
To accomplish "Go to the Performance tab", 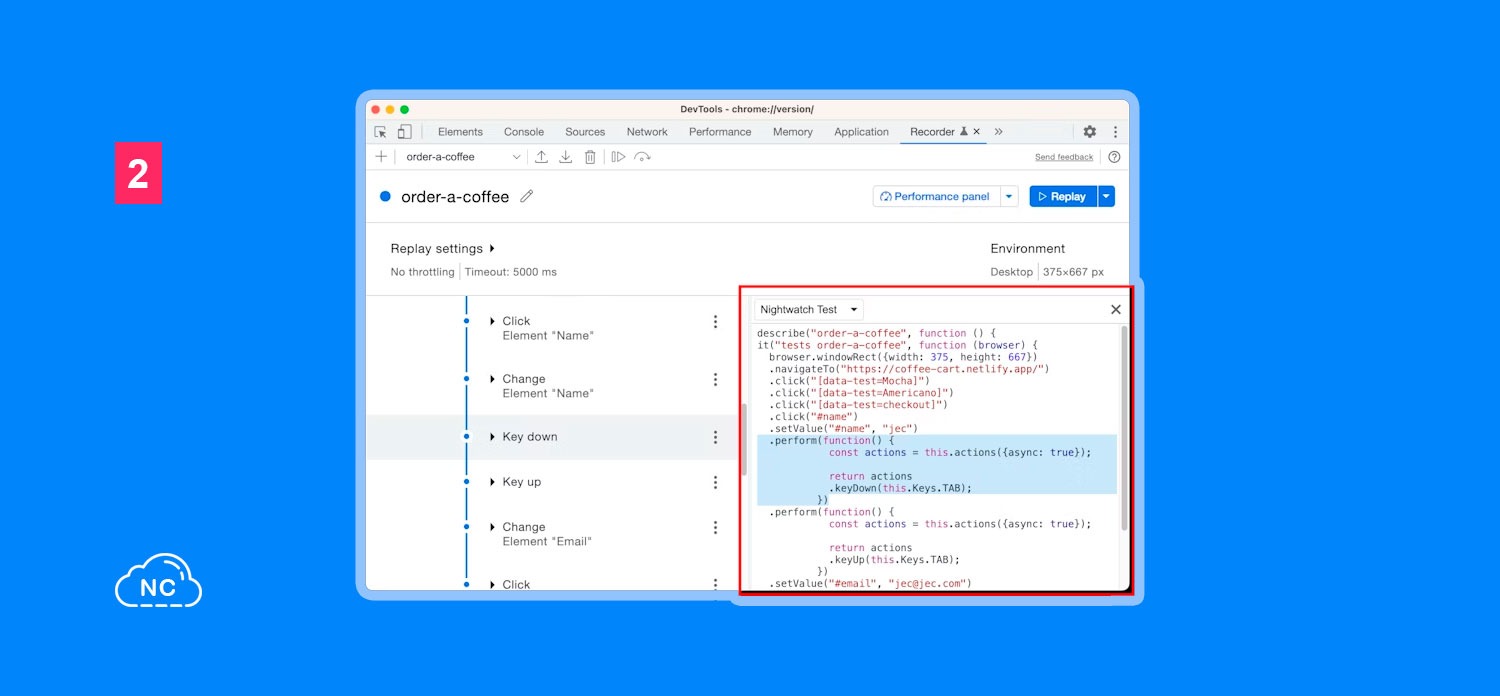I will pyautogui.click(x=720, y=132).
